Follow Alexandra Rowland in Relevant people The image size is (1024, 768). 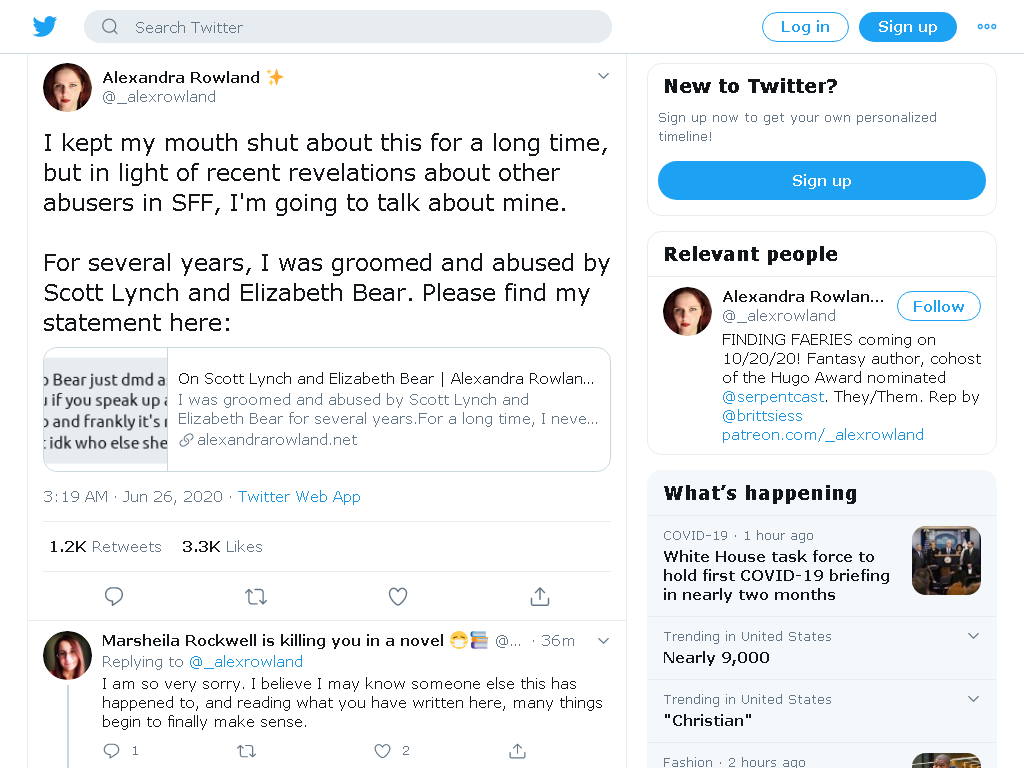(x=938, y=306)
